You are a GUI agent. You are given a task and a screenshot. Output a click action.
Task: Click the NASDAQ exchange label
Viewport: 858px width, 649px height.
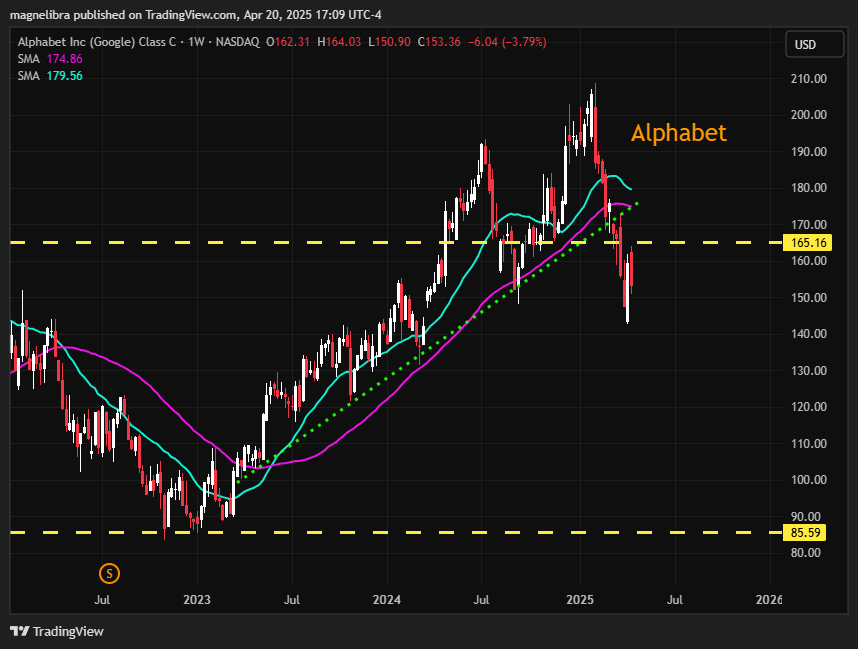[x=237, y=42]
